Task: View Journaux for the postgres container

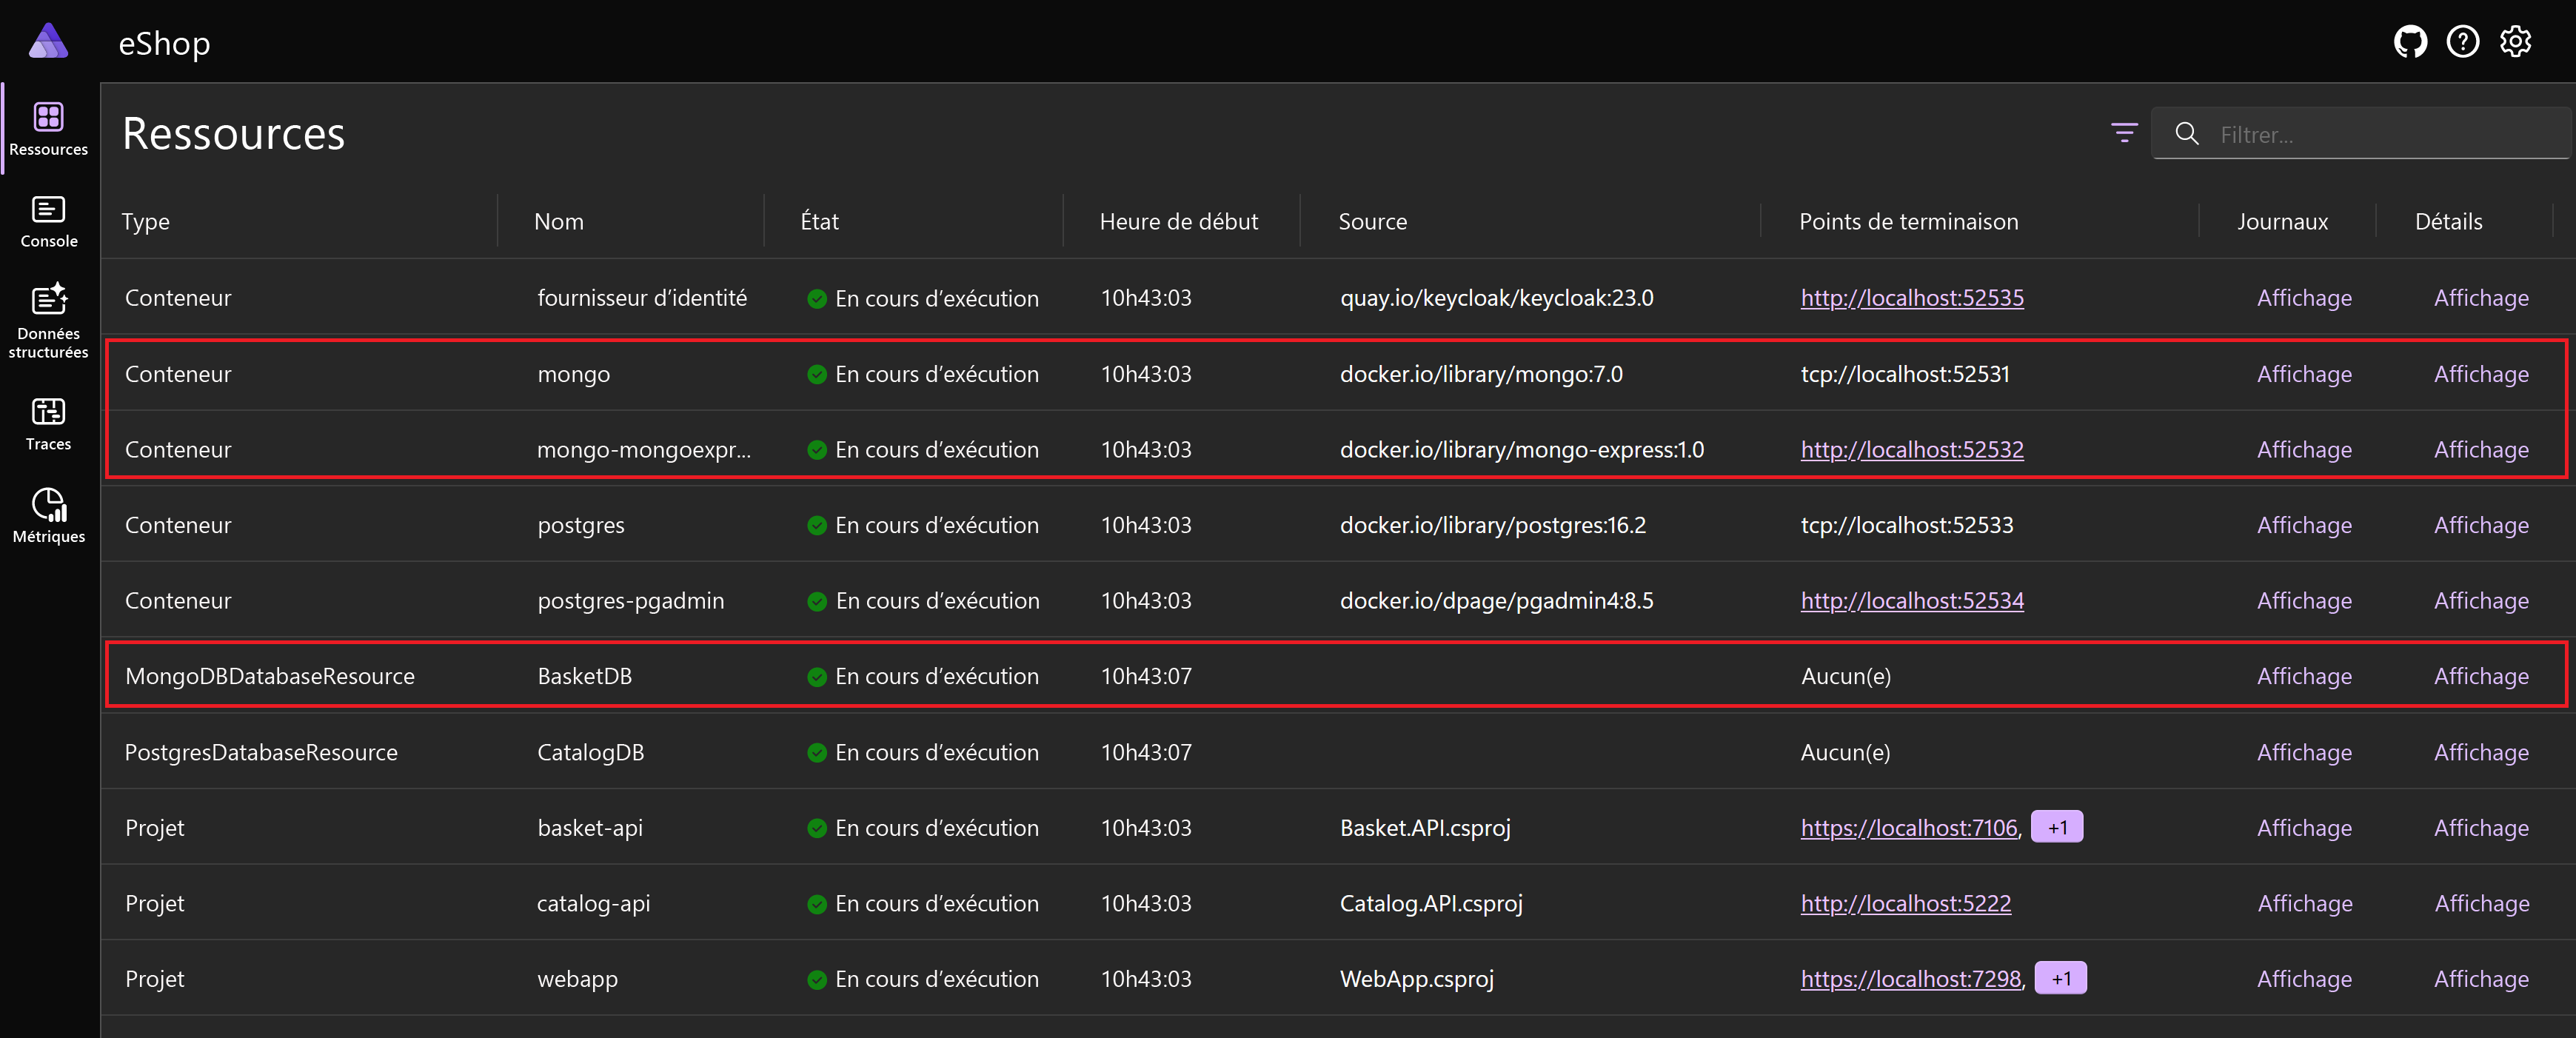Action: 2304,525
